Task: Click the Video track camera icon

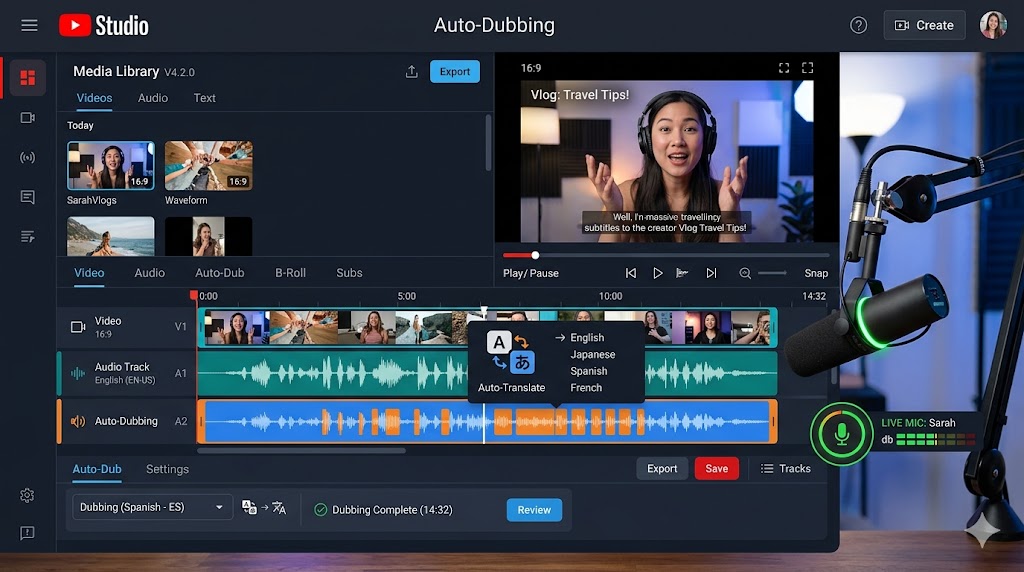Action: (78, 326)
